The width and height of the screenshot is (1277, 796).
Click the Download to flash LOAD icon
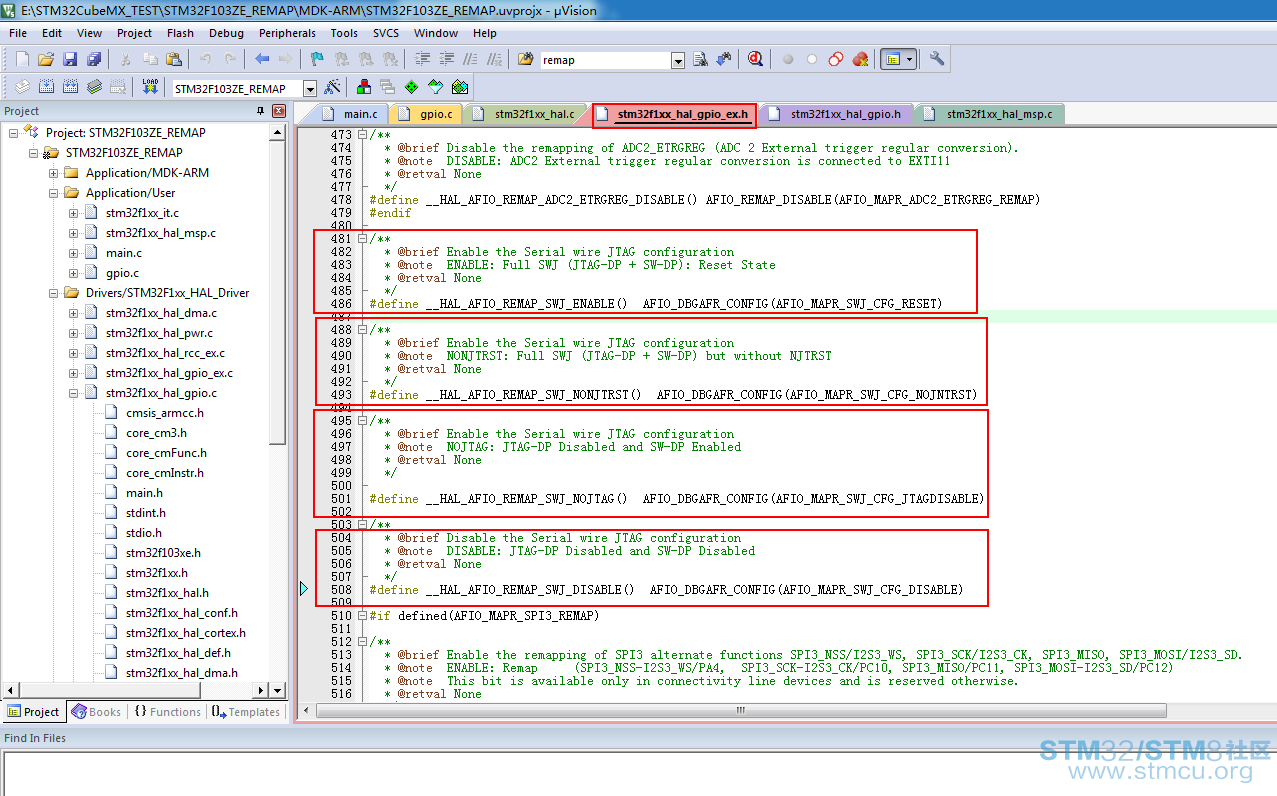pyautogui.click(x=150, y=87)
